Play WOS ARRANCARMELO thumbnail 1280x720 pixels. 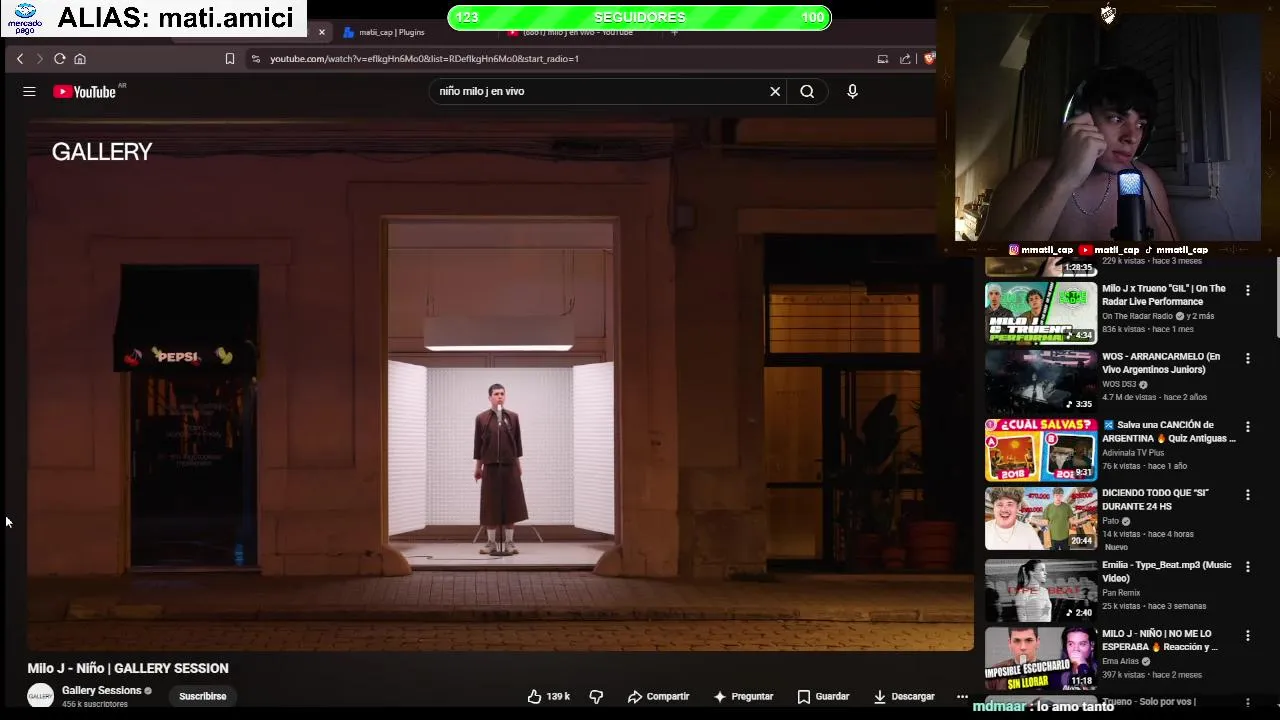click(1041, 380)
